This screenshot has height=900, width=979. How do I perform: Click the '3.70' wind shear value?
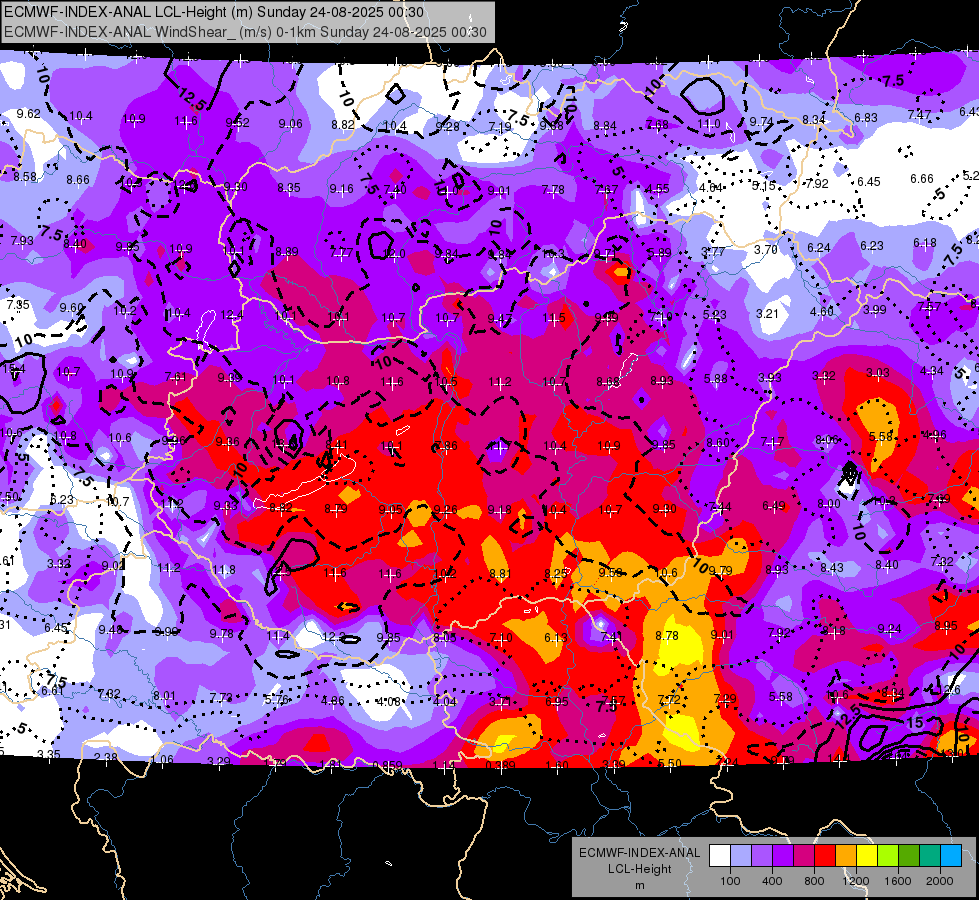click(x=765, y=250)
